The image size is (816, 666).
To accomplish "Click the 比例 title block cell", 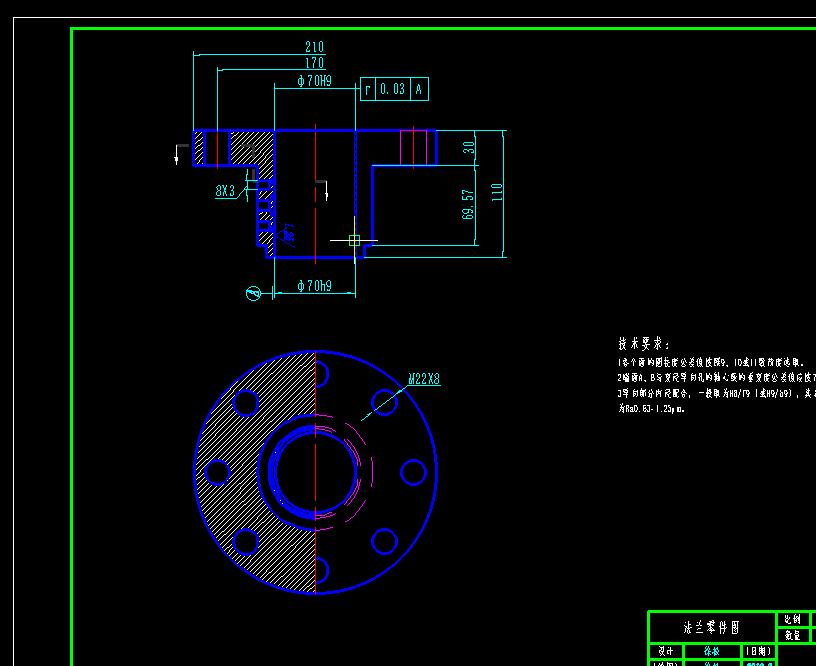I will click(x=792, y=620).
